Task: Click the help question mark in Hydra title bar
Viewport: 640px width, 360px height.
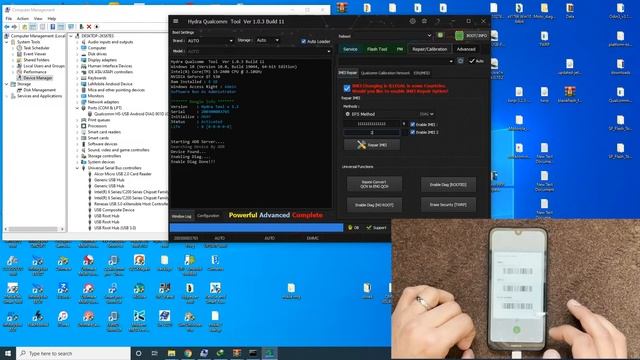Action: click(x=438, y=21)
